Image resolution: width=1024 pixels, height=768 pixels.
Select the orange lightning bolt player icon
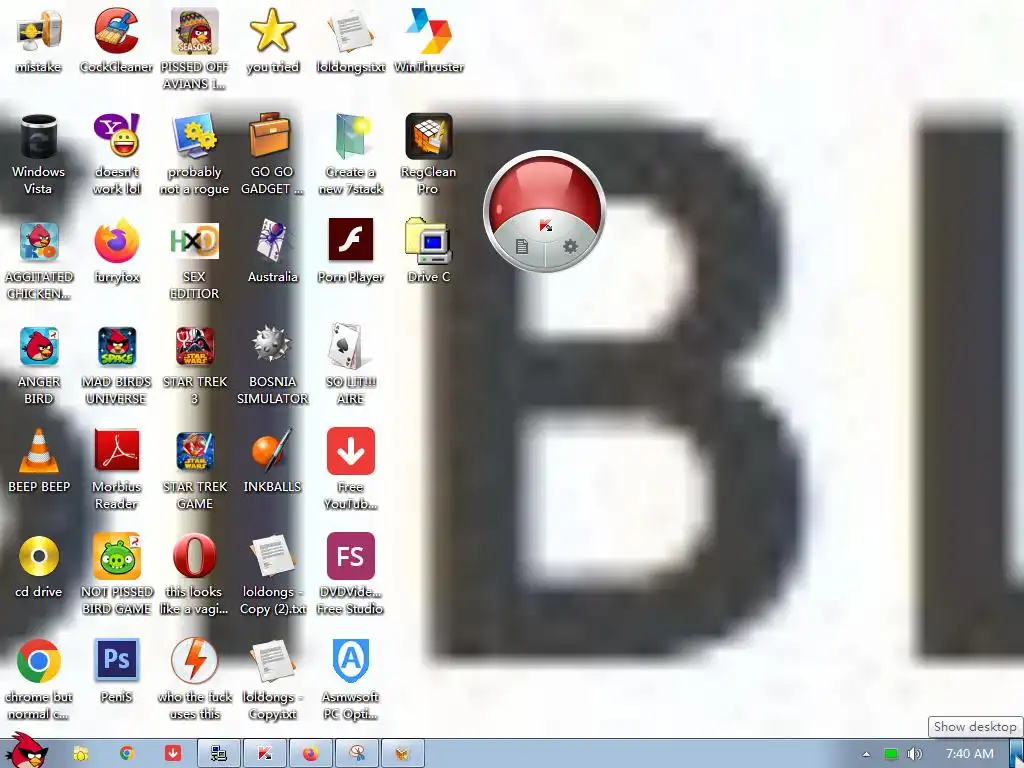[x=195, y=661]
